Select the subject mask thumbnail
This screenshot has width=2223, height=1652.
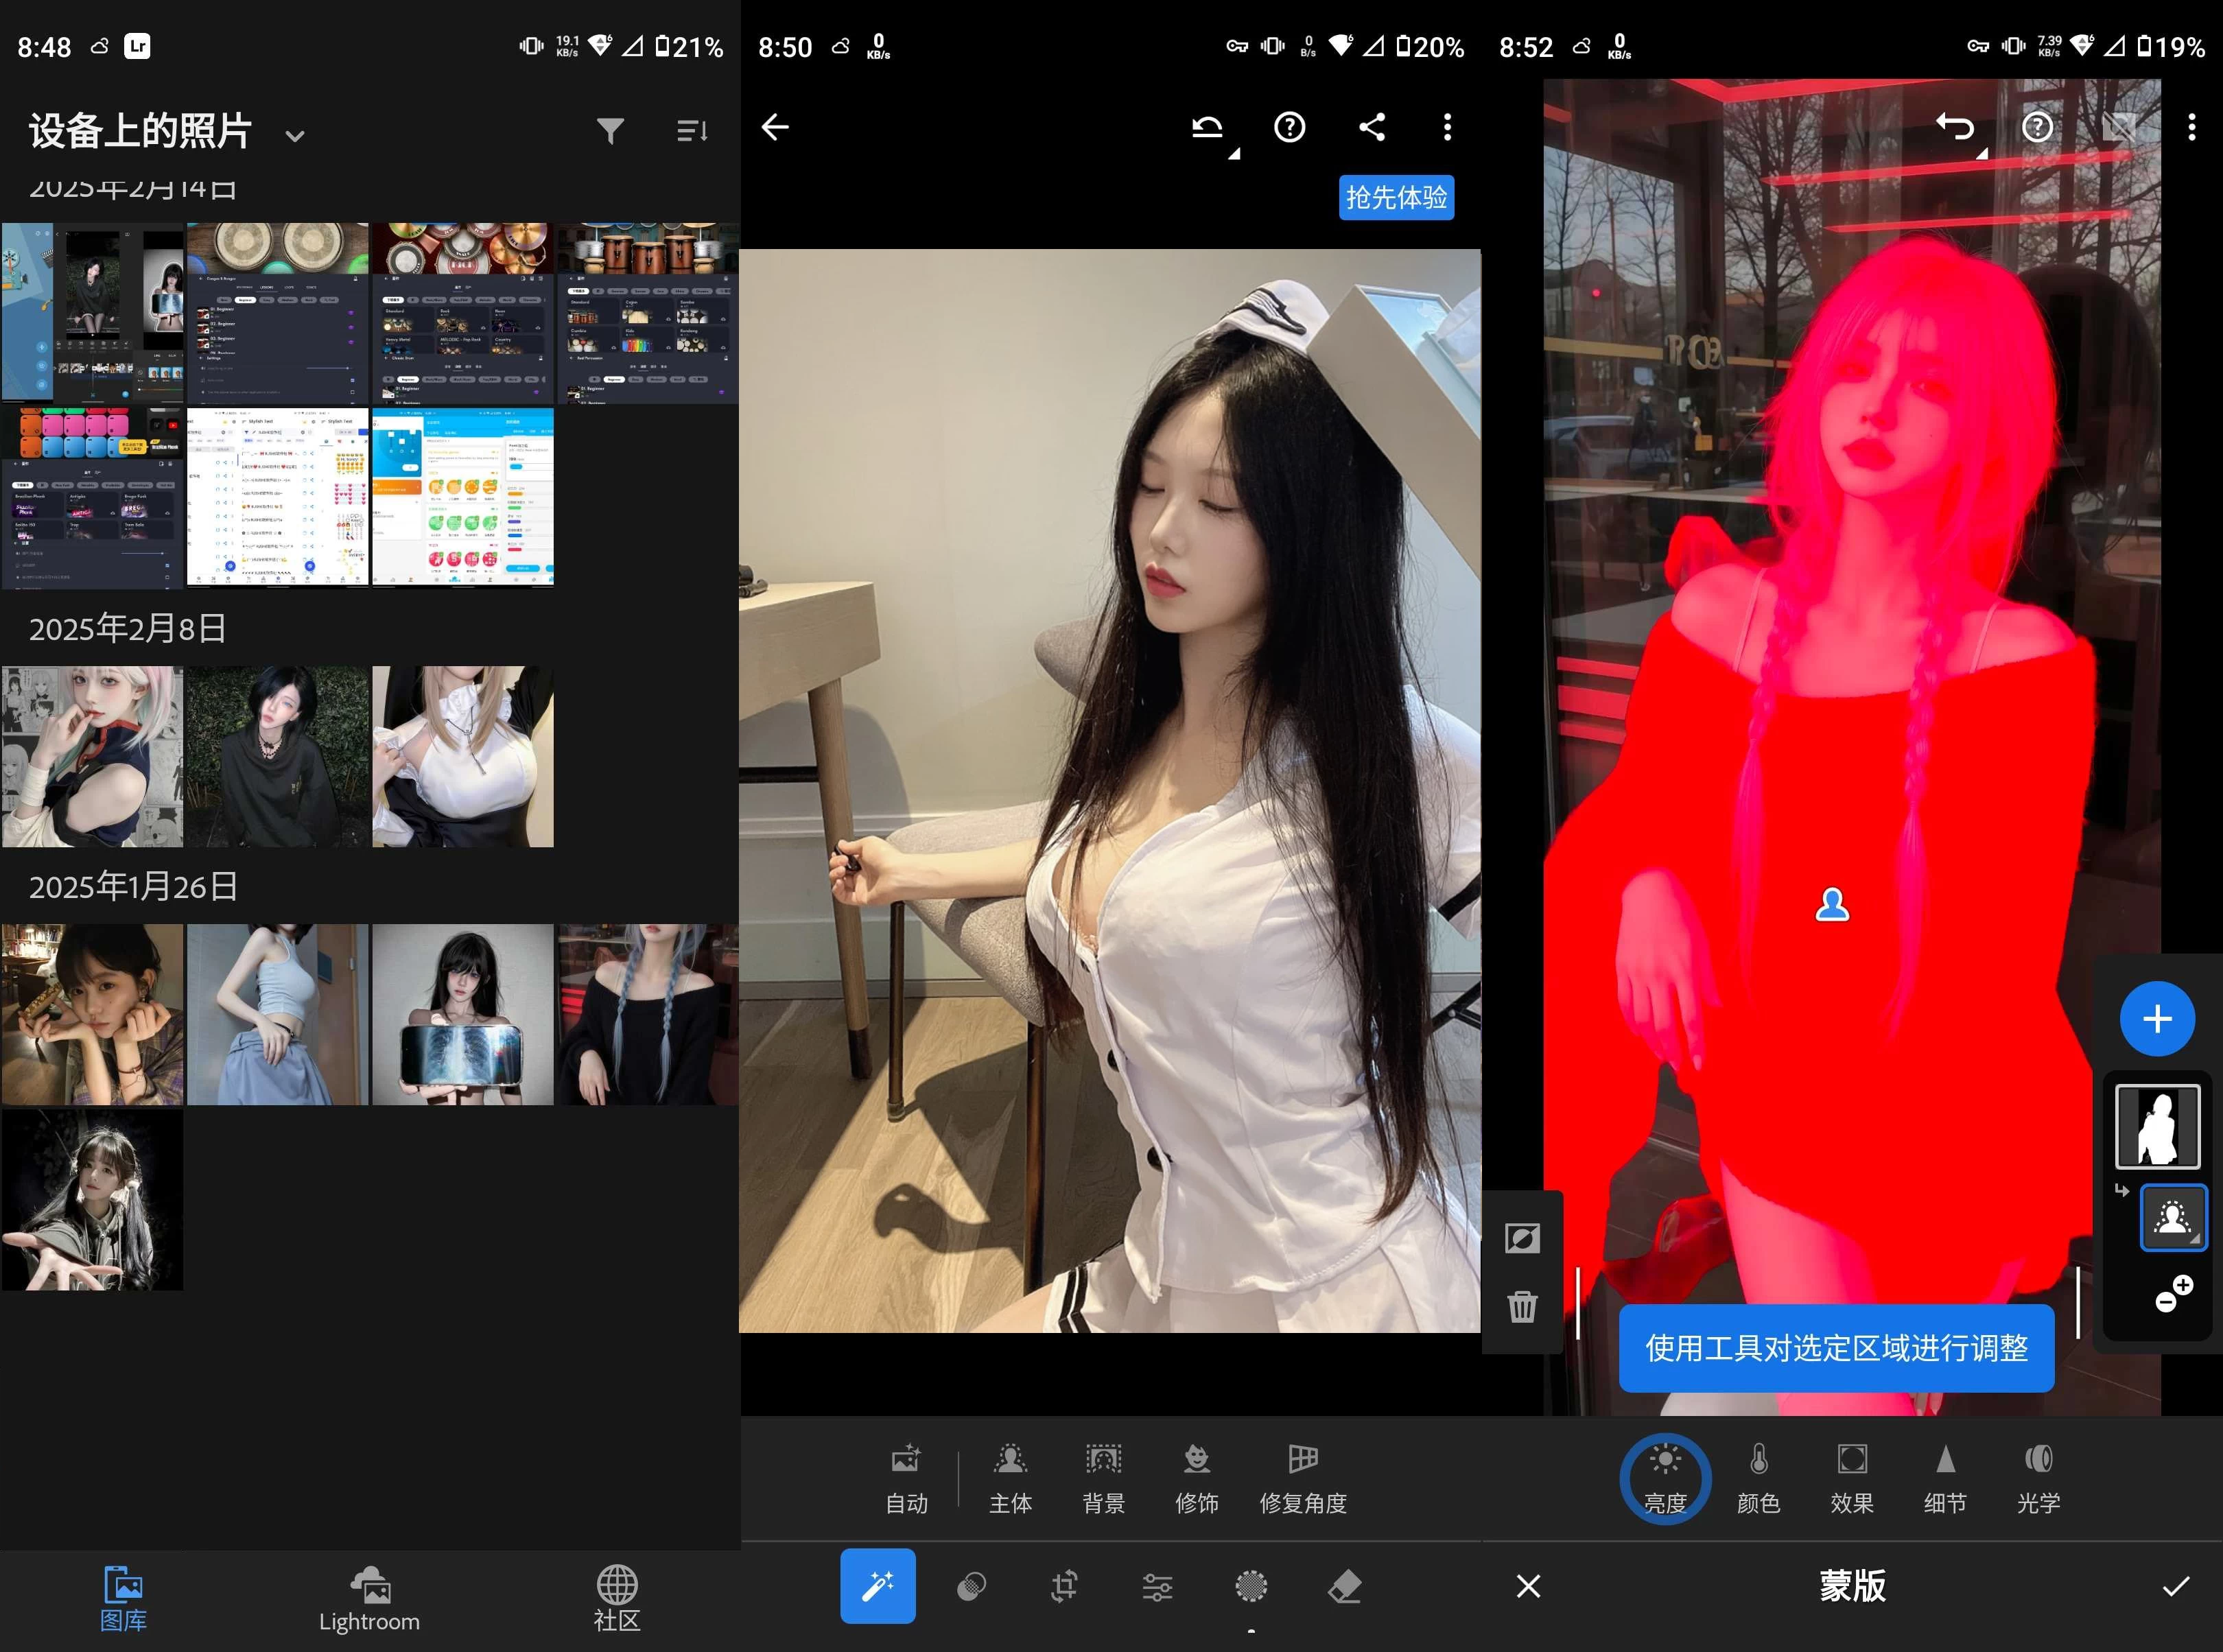coord(2157,1127)
